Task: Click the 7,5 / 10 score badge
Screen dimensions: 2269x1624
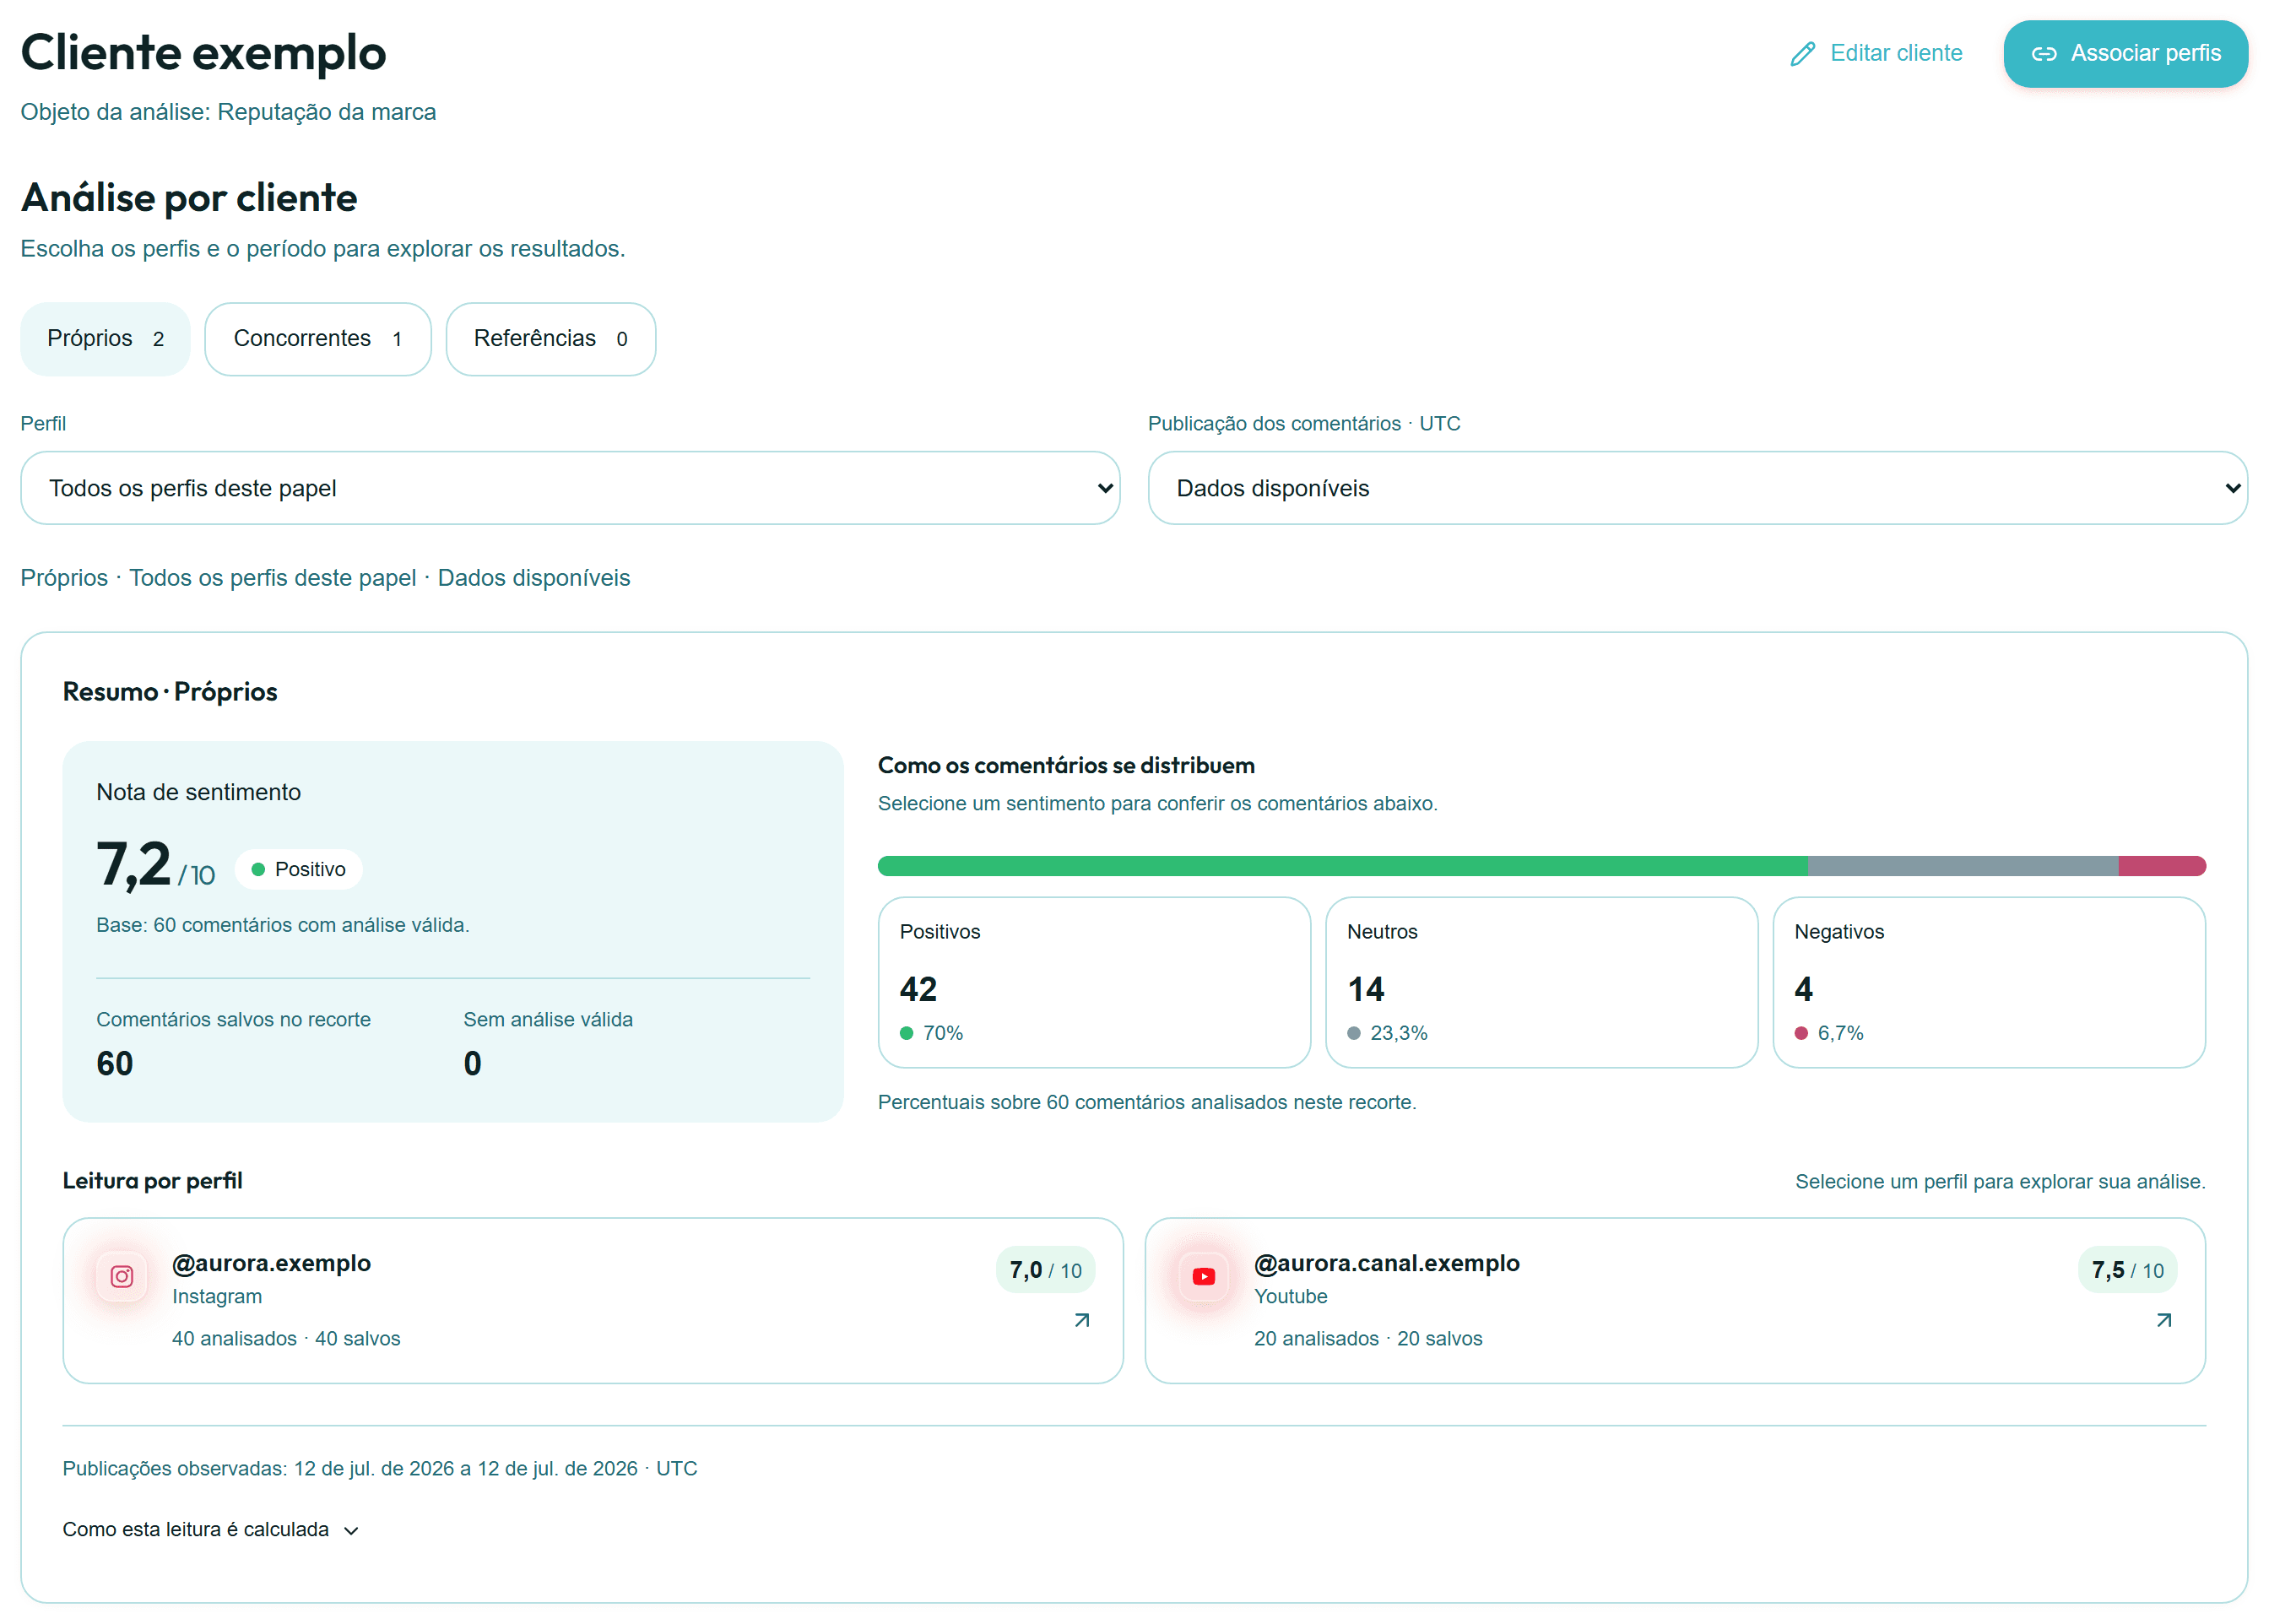Action: [2128, 1270]
